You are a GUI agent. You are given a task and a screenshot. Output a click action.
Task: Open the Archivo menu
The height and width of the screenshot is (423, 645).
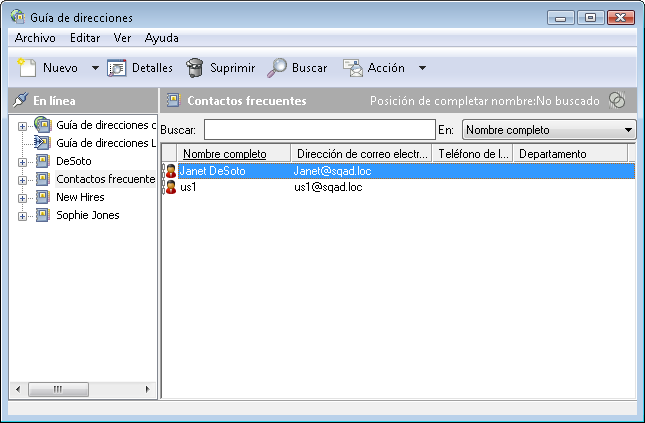35,38
